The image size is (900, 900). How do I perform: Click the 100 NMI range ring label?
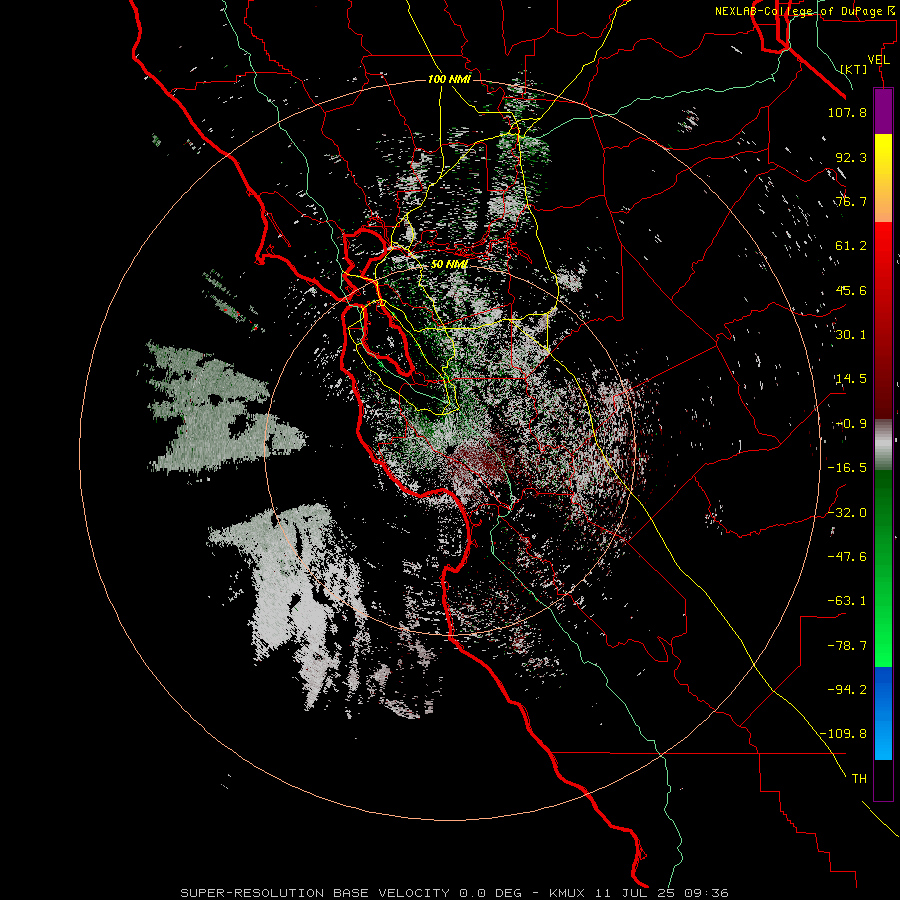449,79
